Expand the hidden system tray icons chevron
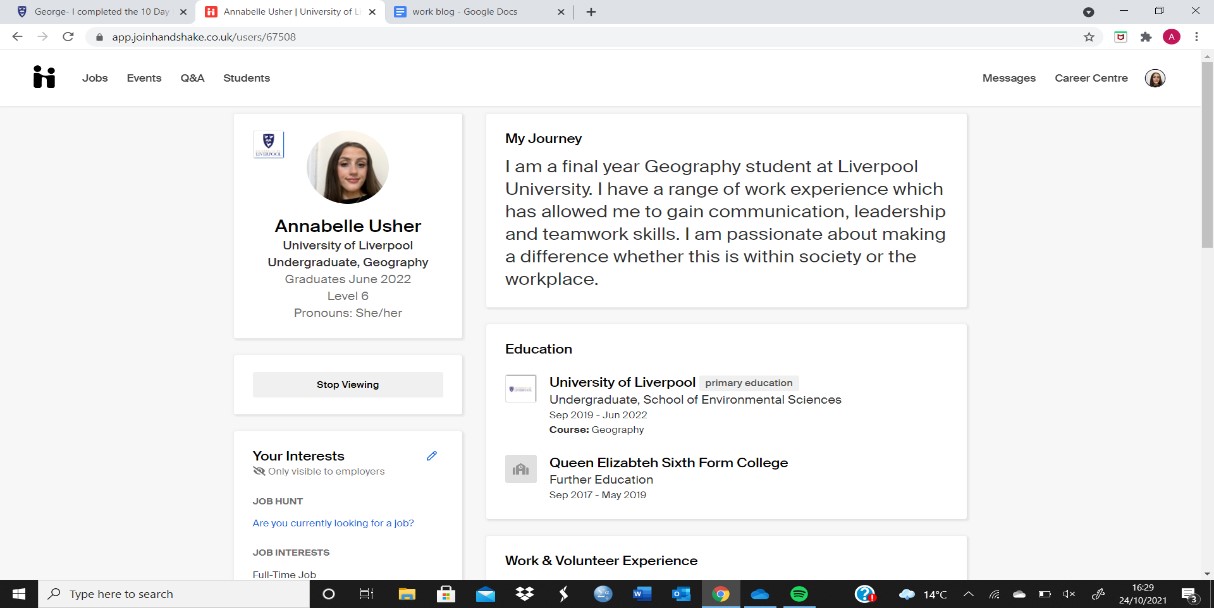 pyautogui.click(x=968, y=594)
